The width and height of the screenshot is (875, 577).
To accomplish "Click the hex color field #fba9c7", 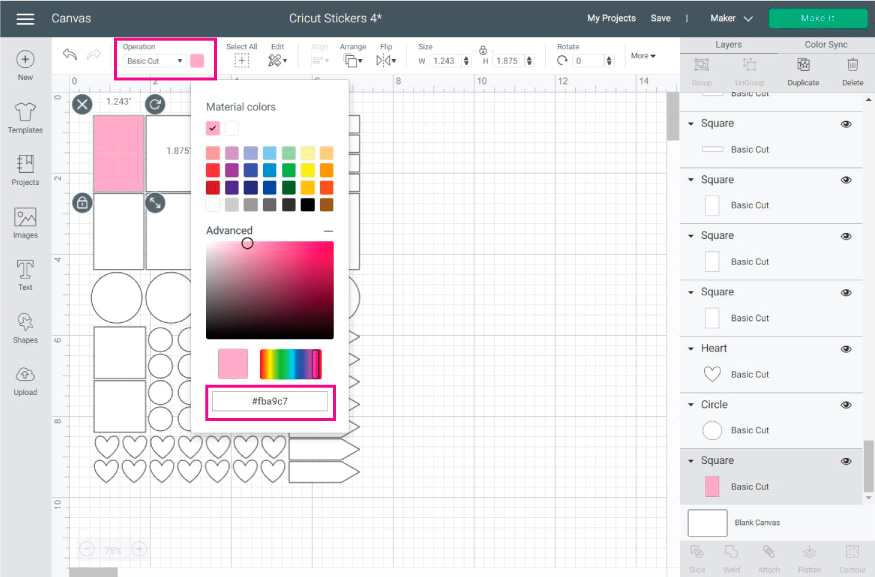I will [x=270, y=401].
